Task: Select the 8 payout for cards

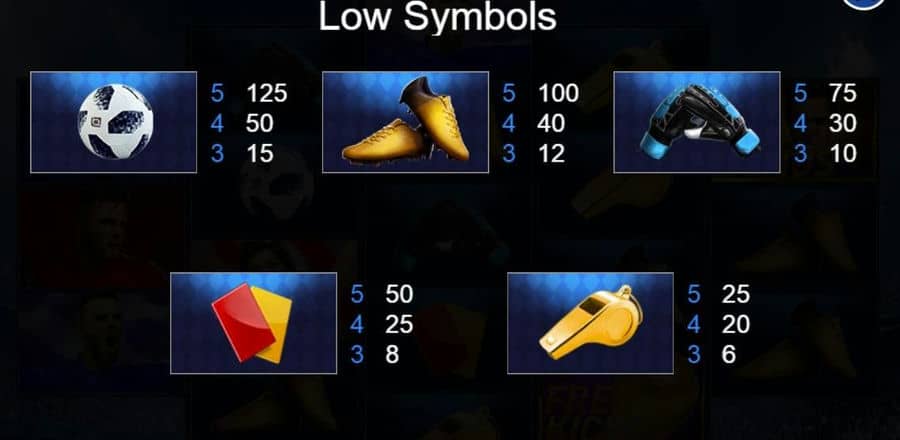Action: [392, 355]
